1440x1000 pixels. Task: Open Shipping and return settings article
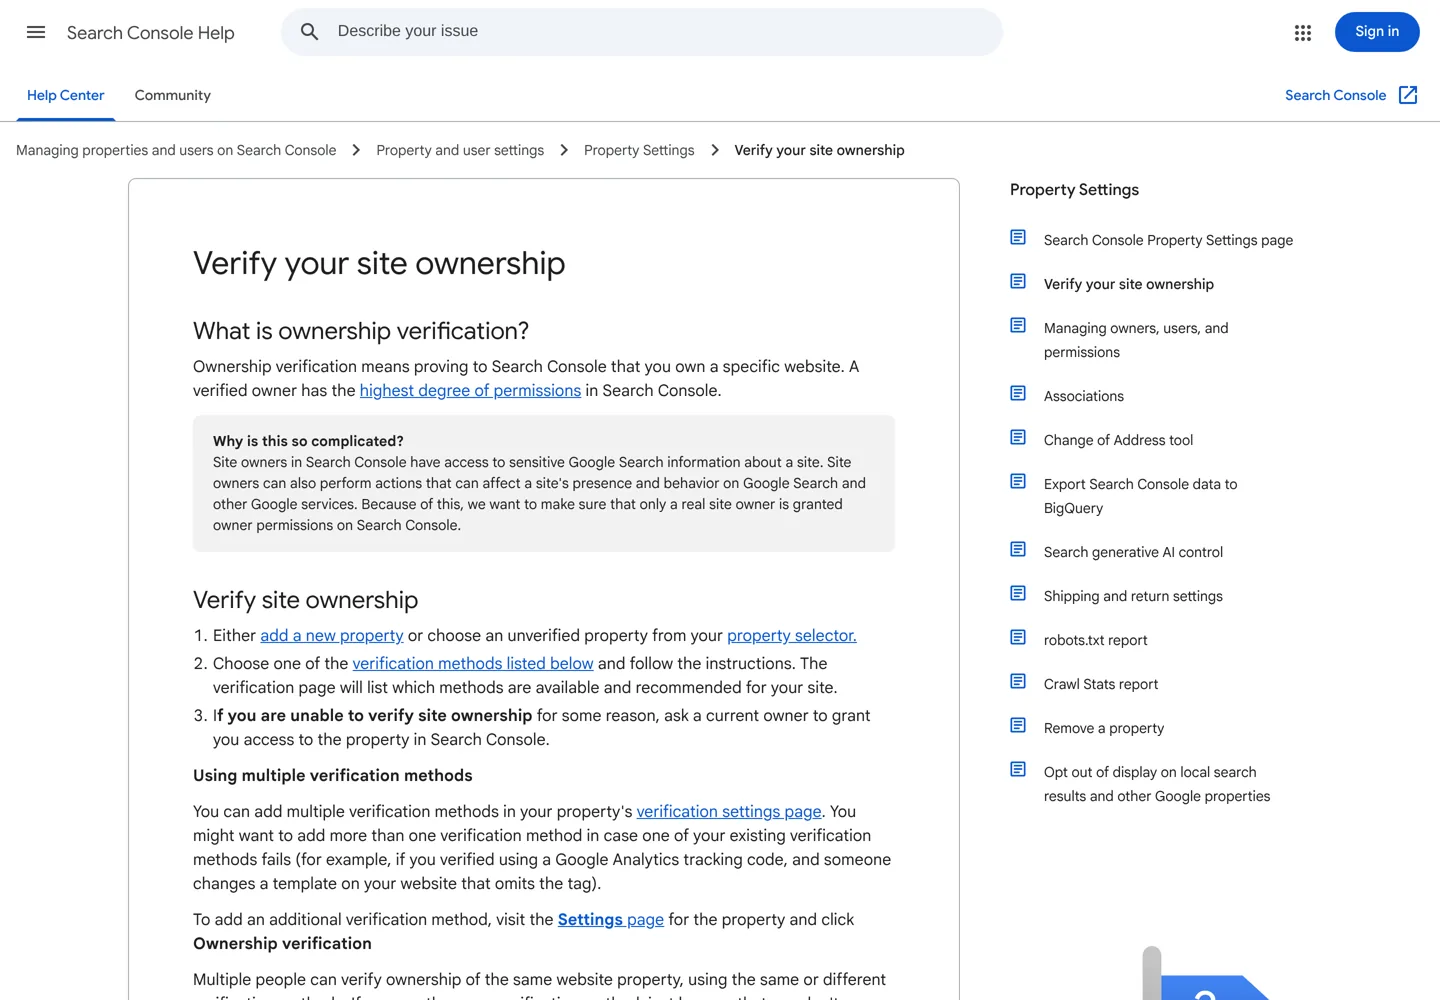coord(1133,596)
